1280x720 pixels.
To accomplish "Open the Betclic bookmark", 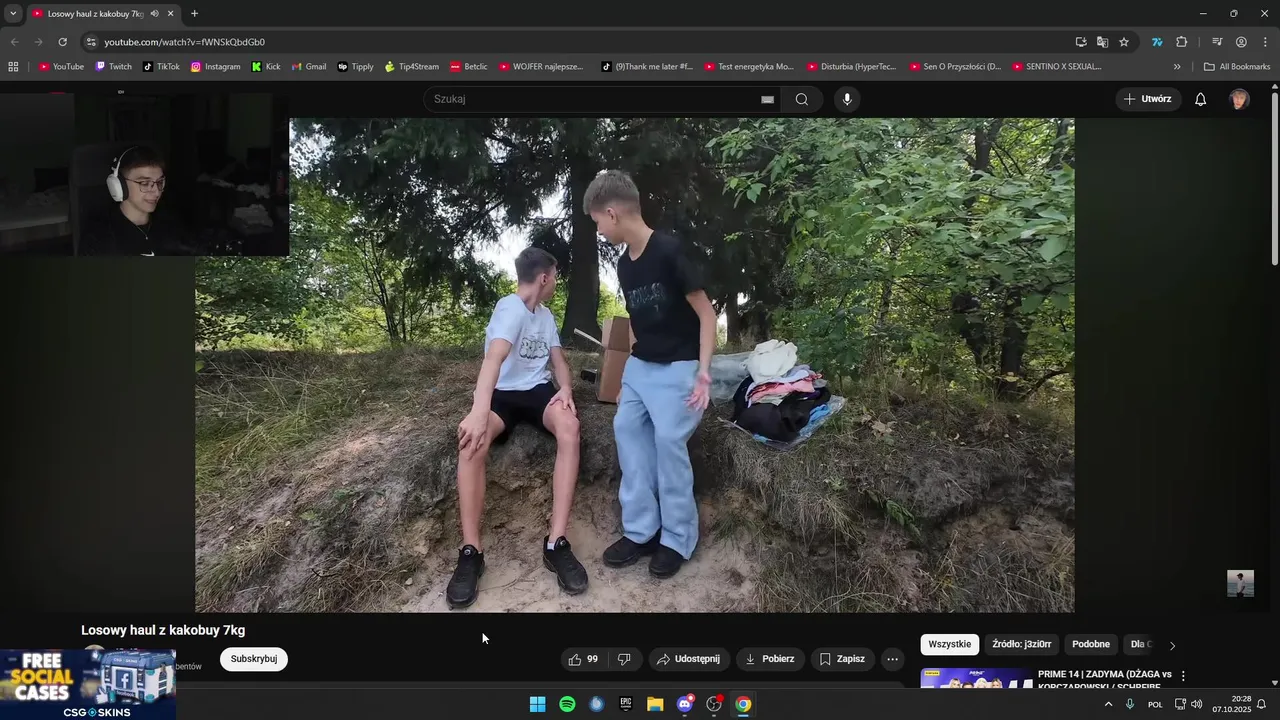I will click(469, 67).
